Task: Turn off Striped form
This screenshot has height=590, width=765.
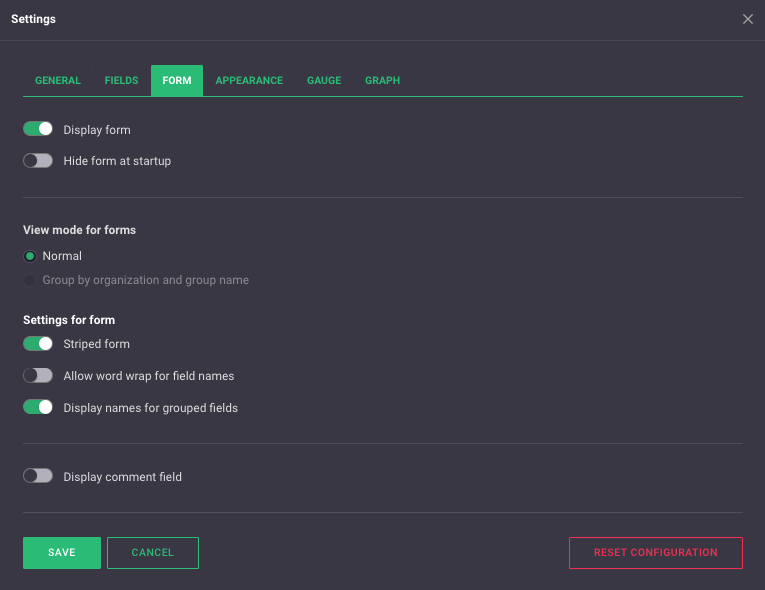Action: click(38, 344)
